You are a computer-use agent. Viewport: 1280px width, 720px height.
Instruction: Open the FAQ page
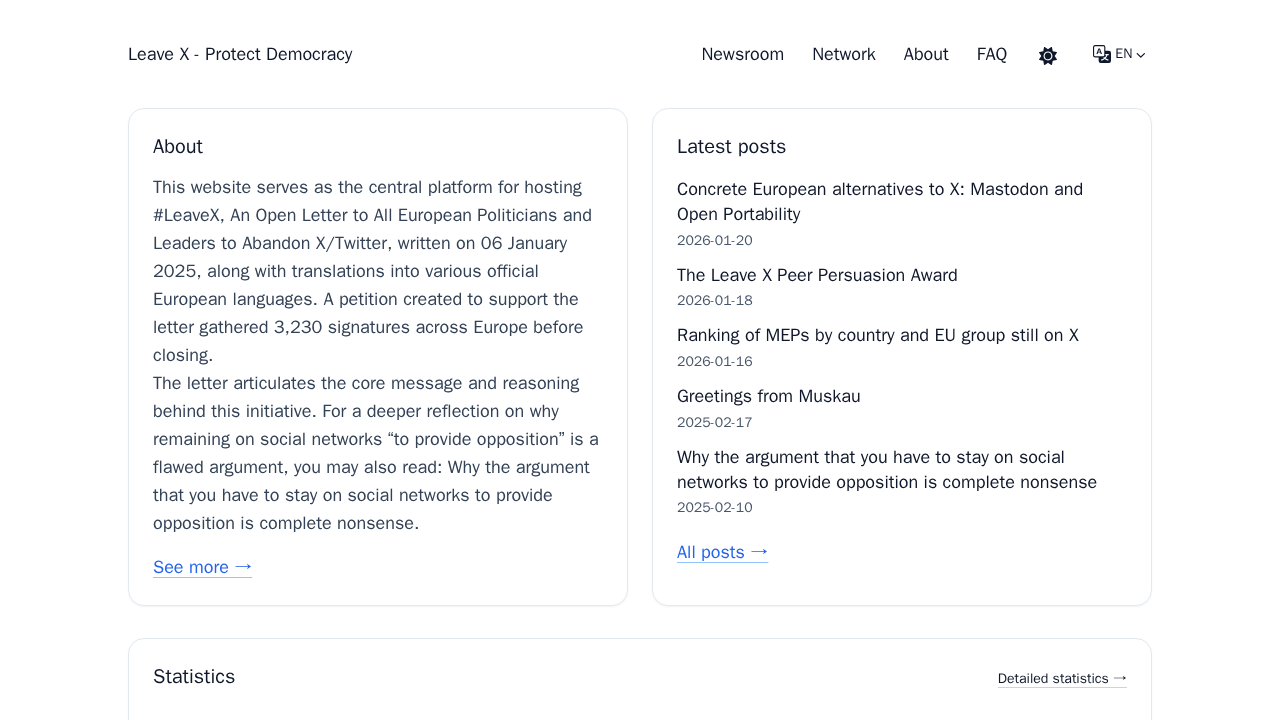tap(992, 54)
